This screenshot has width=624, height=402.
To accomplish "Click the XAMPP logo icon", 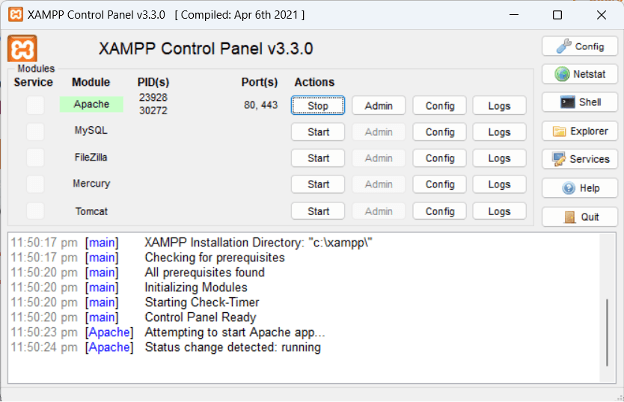I will (x=22, y=49).
